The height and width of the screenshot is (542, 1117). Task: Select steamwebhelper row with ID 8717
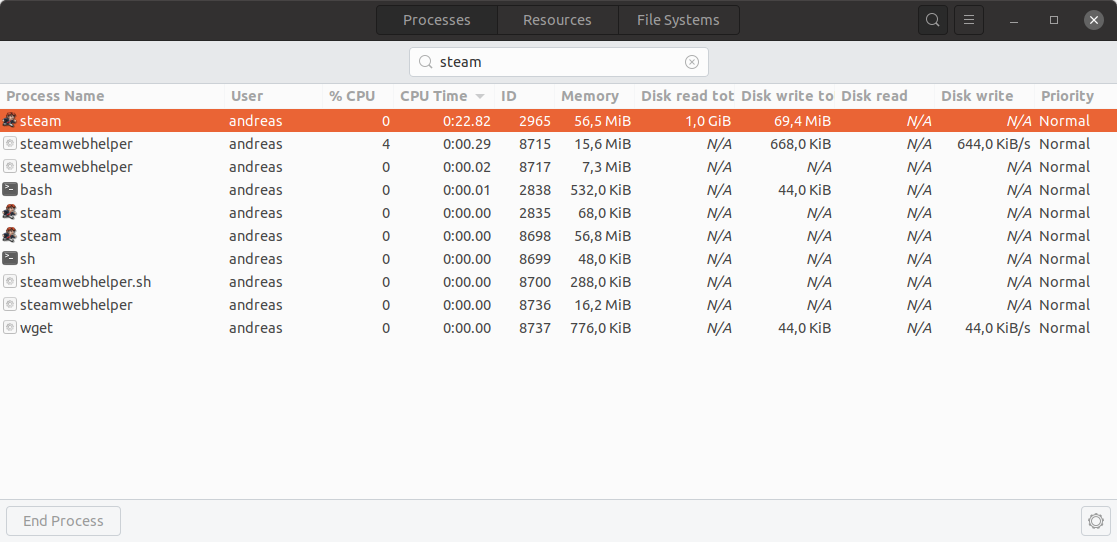558,167
